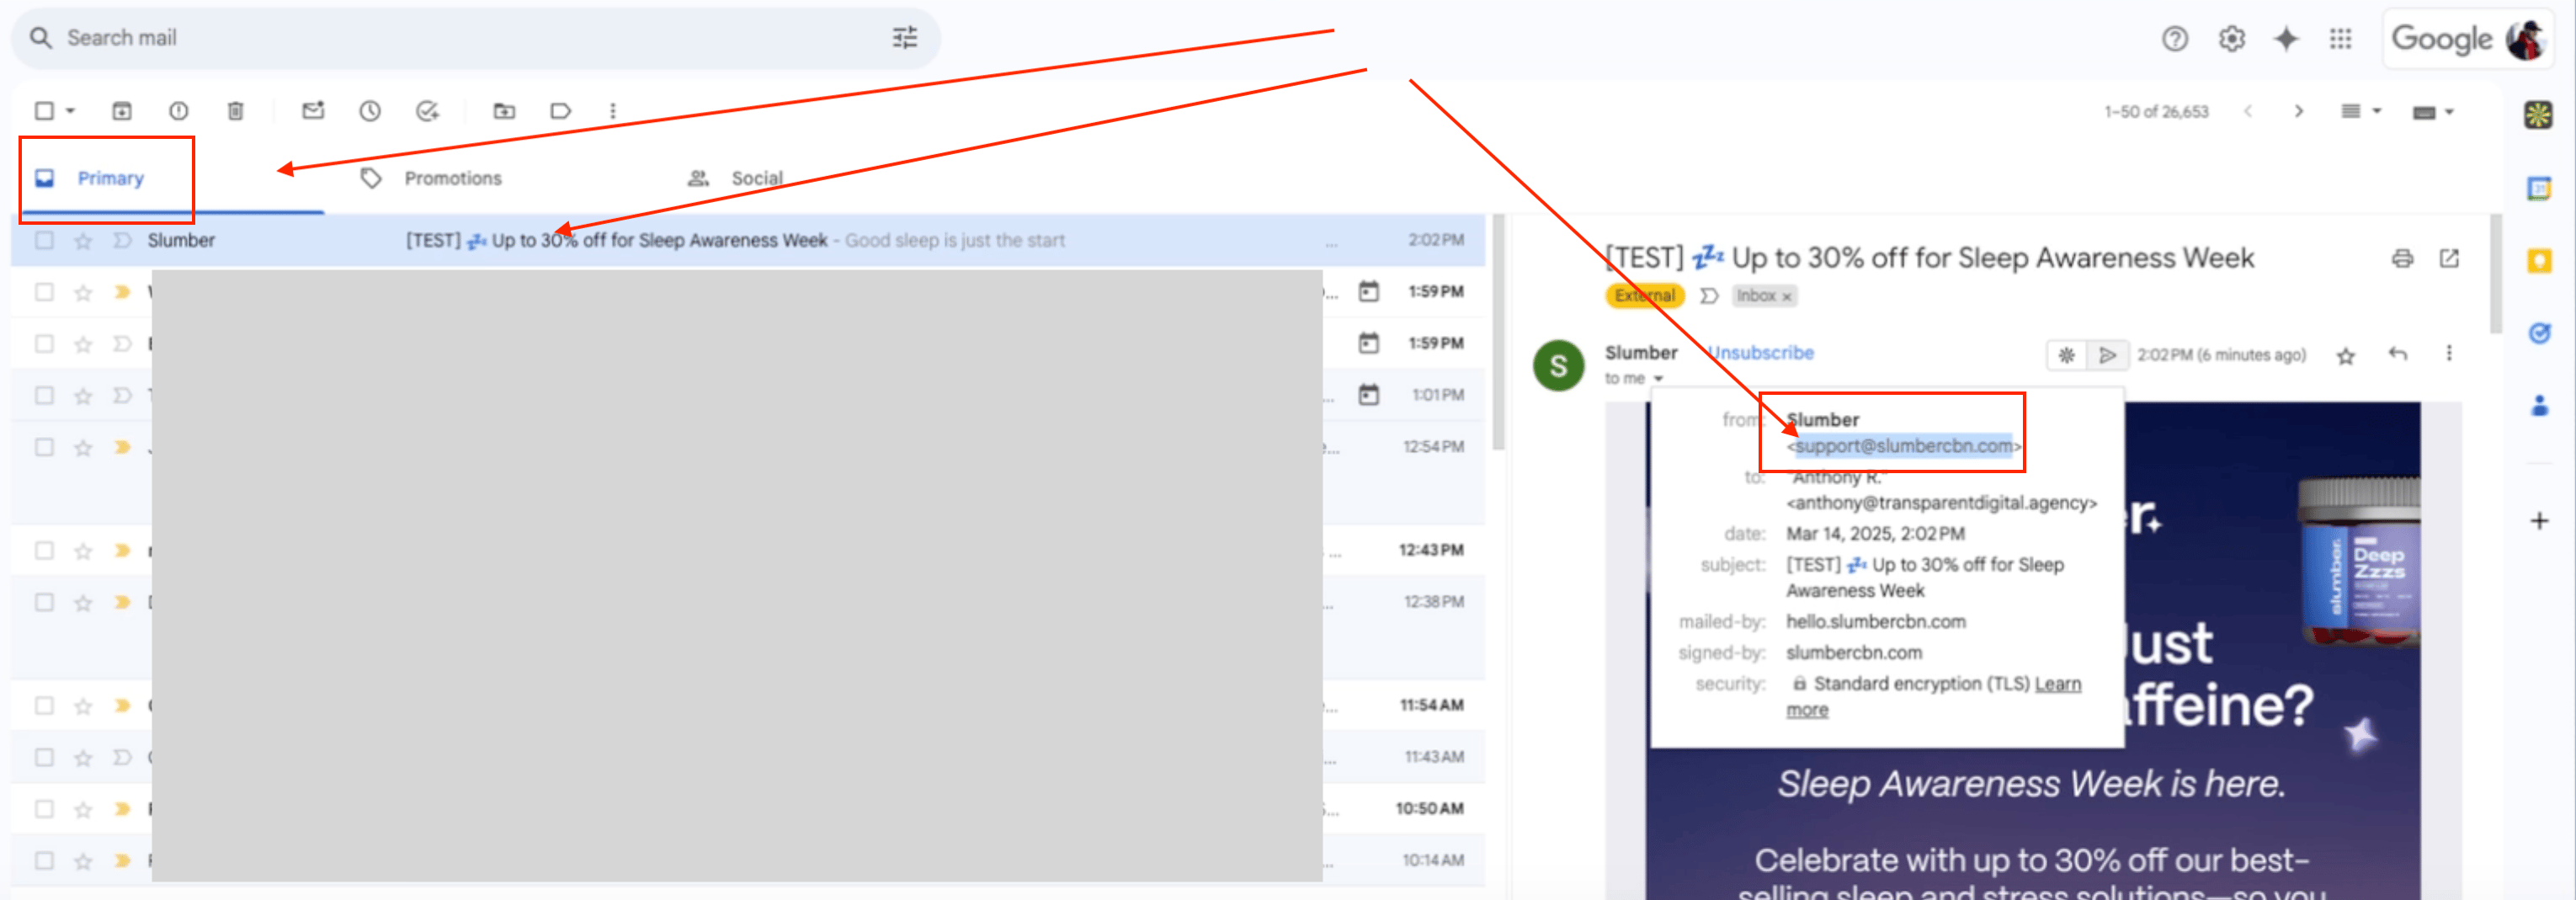2576x900 pixels.
Task: Snooze the conversation with clock icon
Action: pyautogui.click(x=370, y=111)
